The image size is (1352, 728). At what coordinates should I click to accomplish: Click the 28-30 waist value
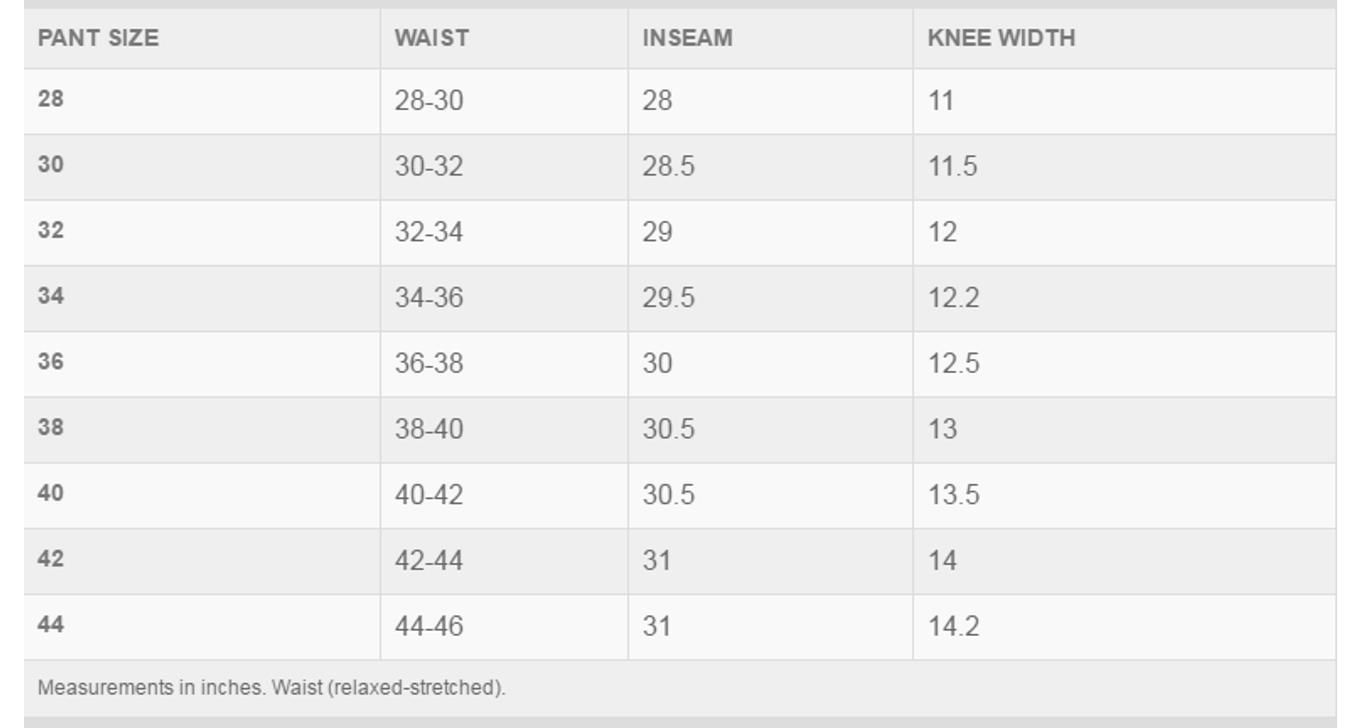(429, 100)
